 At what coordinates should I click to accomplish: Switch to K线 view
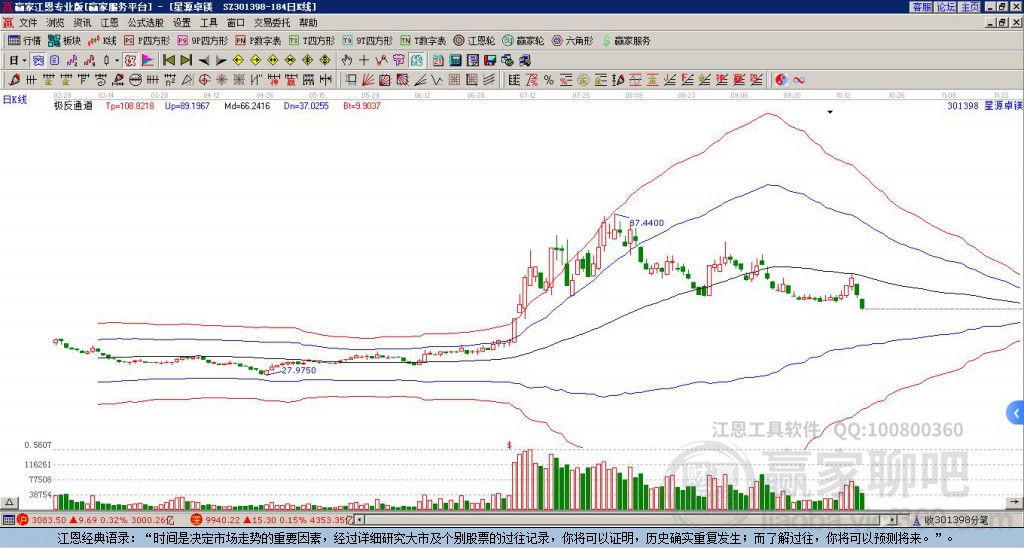tap(102, 40)
